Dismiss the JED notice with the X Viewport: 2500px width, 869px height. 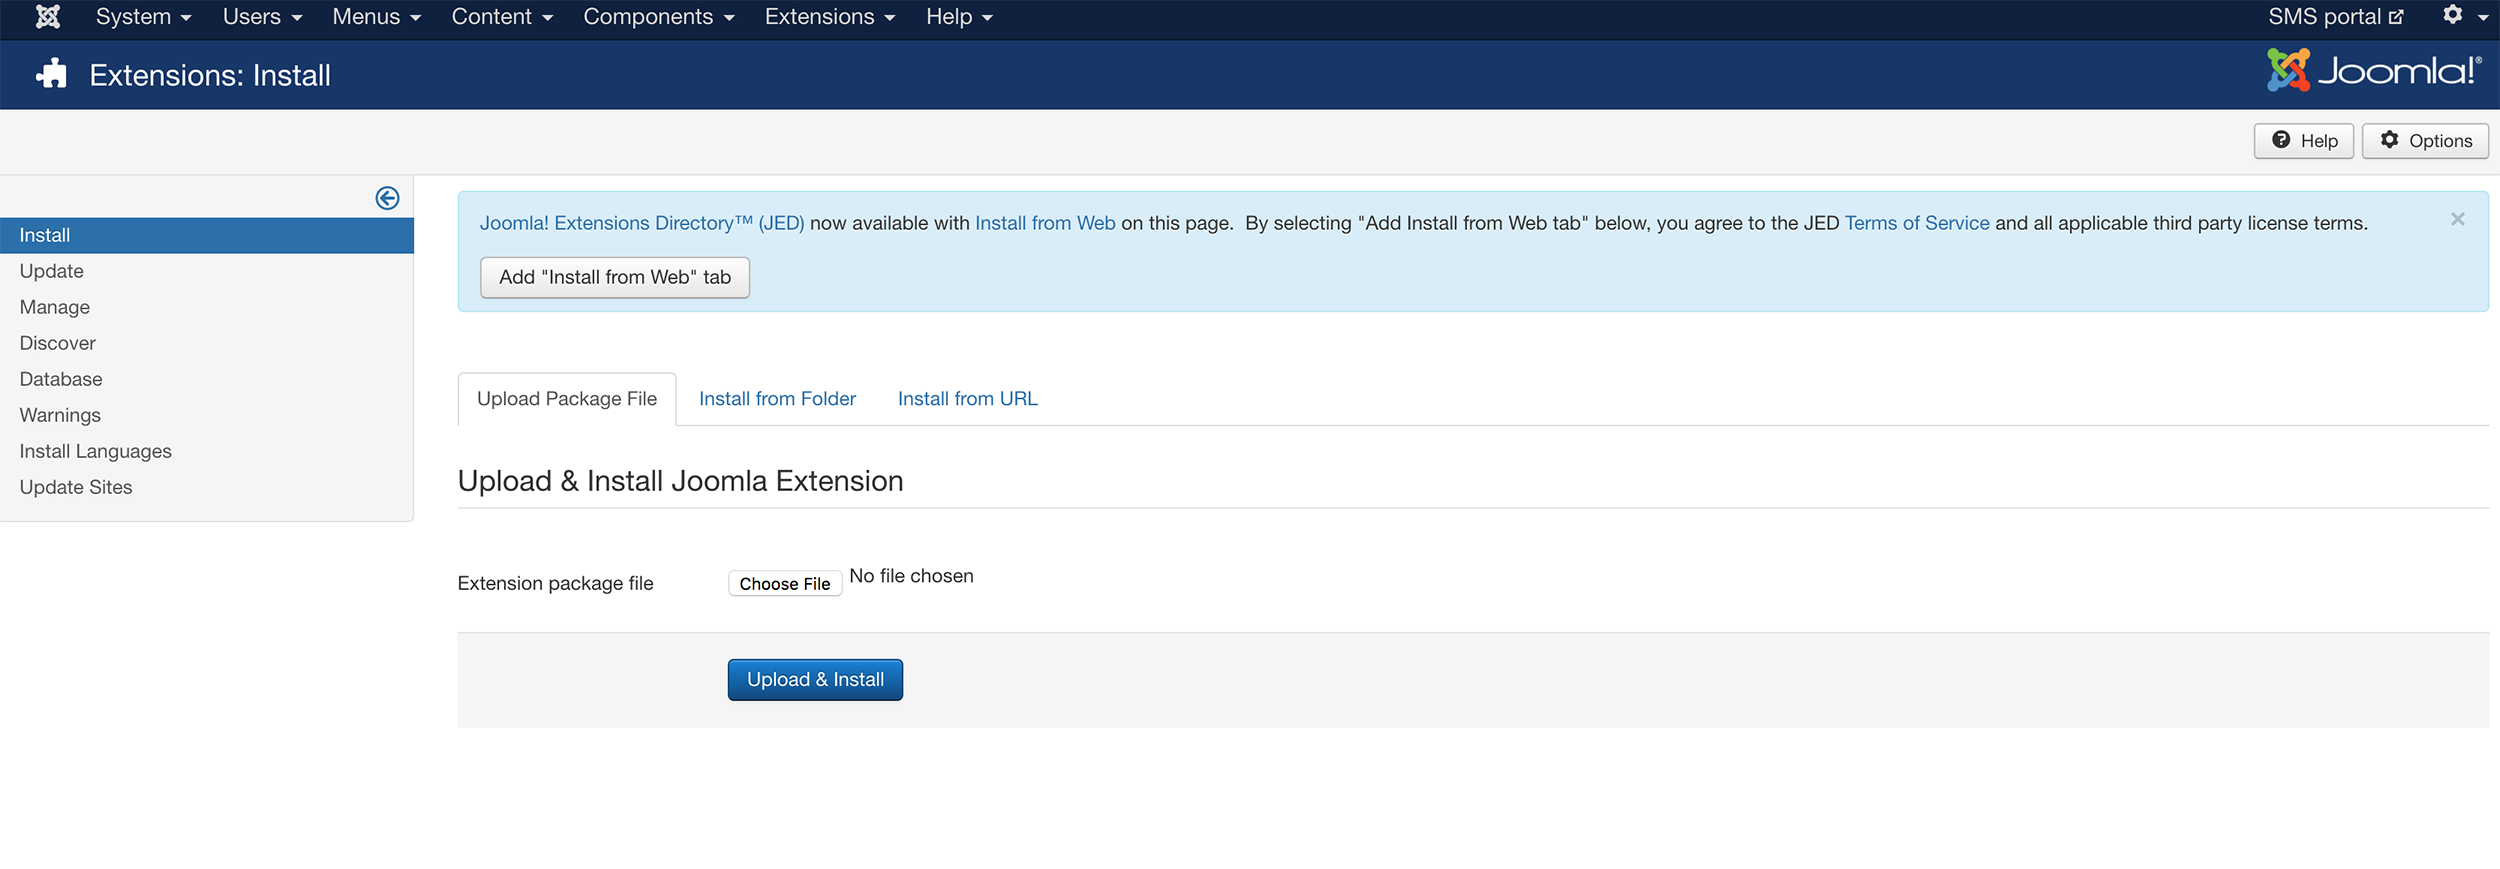[x=2457, y=219]
